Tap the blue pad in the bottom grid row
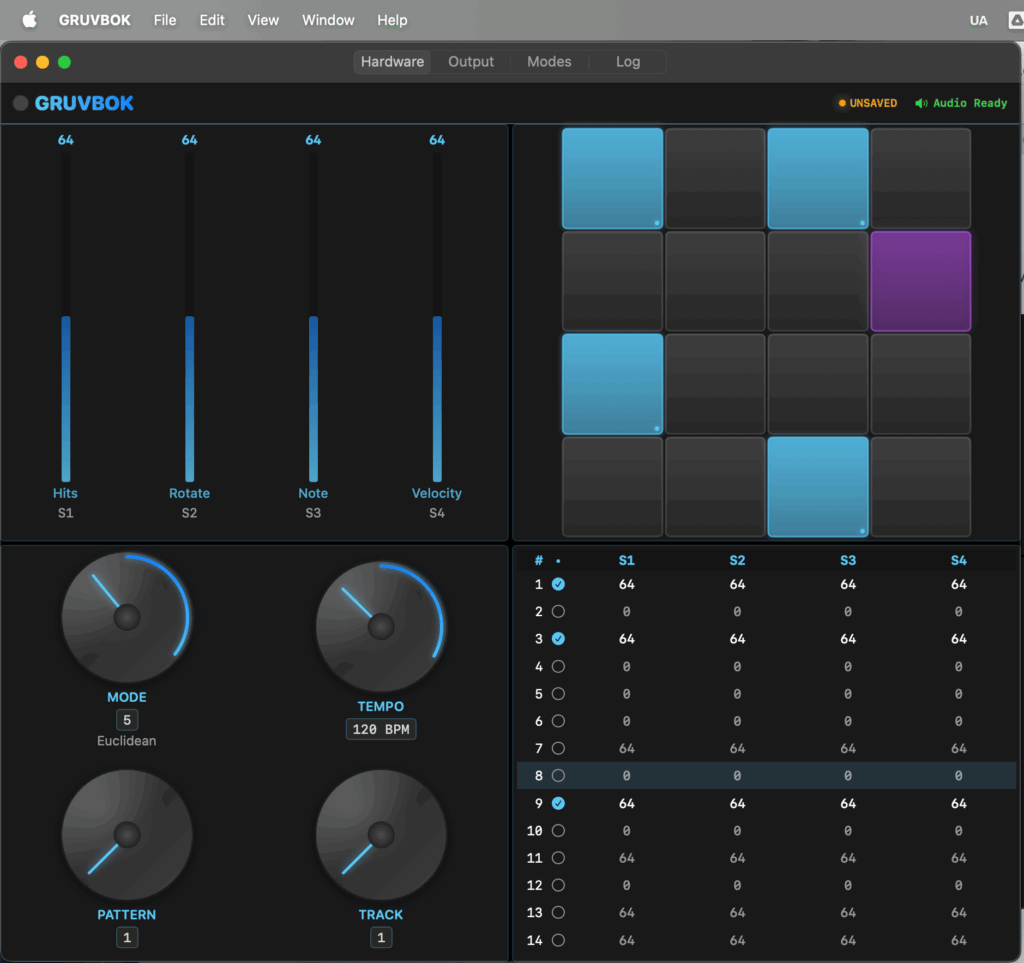Viewport: 1024px width, 963px height. tap(817, 487)
